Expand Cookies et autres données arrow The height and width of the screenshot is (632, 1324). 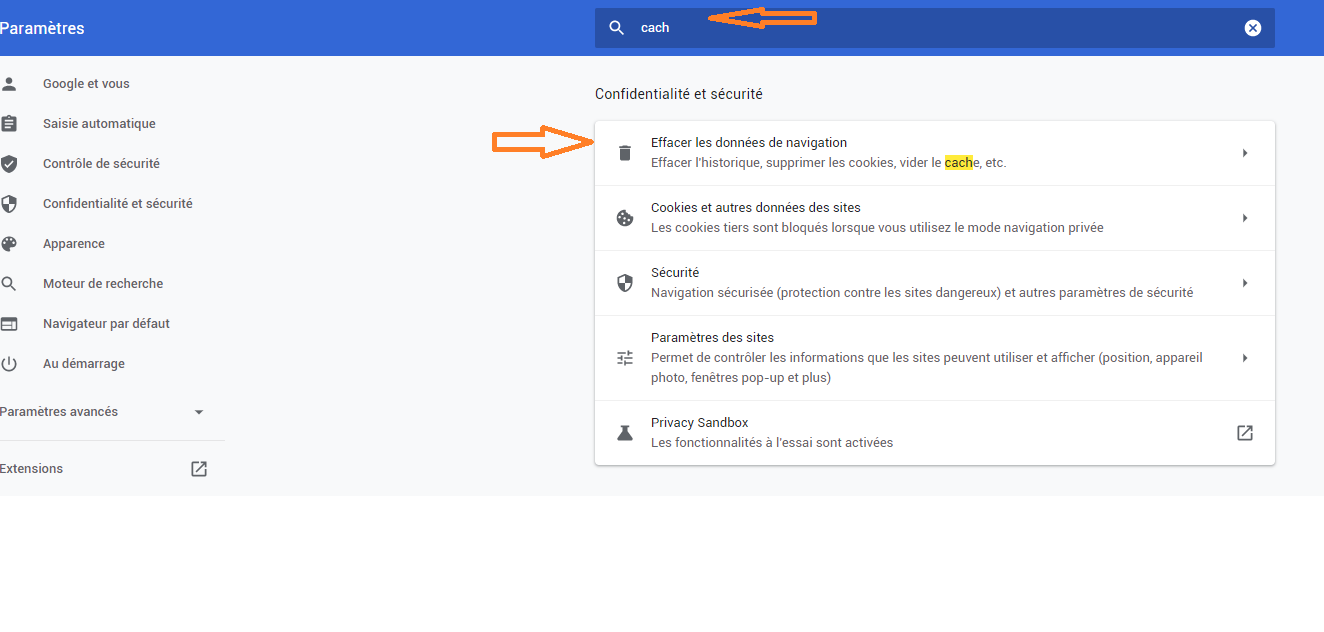click(1244, 218)
